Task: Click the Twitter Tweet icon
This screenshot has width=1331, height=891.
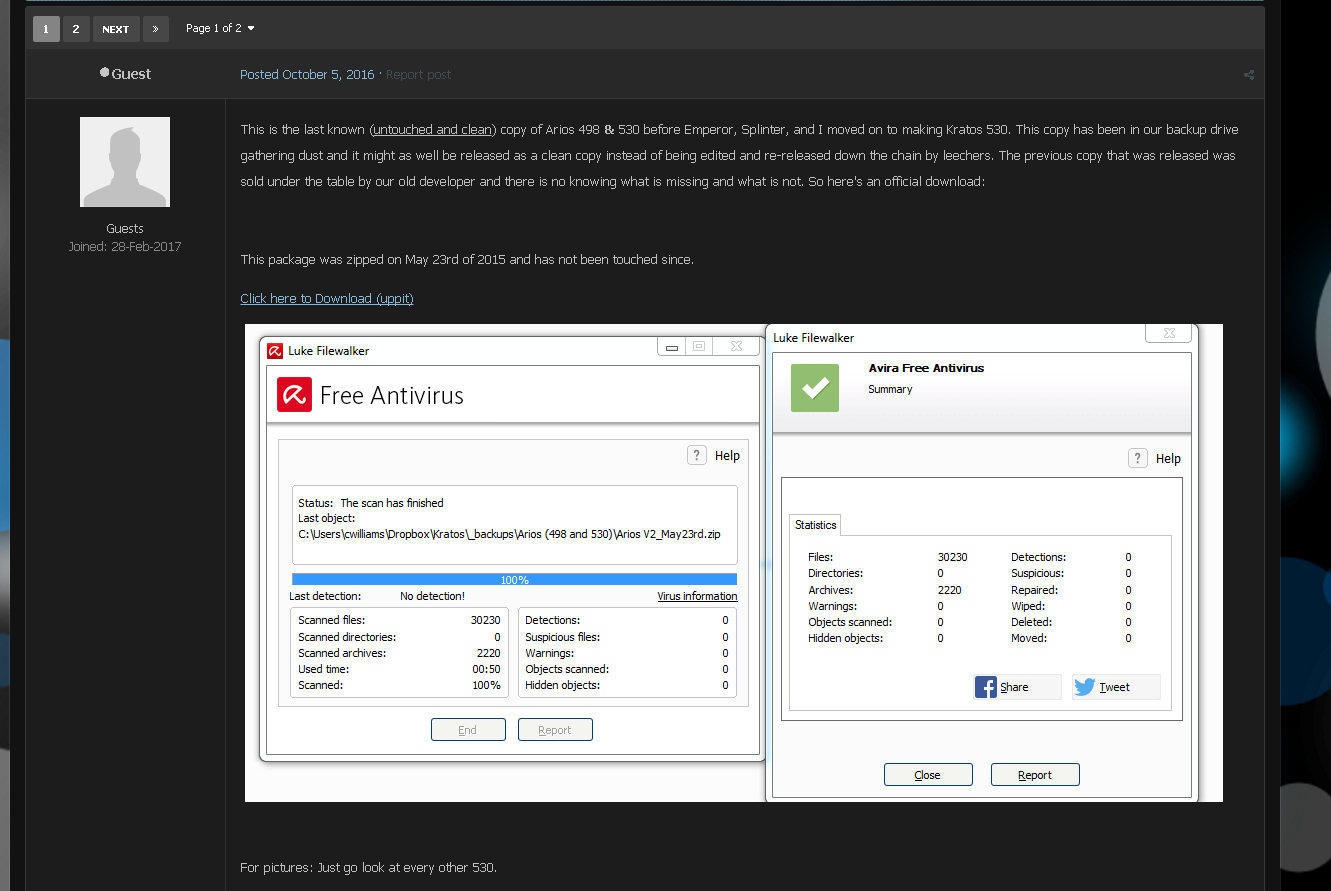Action: click(1084, 687)
